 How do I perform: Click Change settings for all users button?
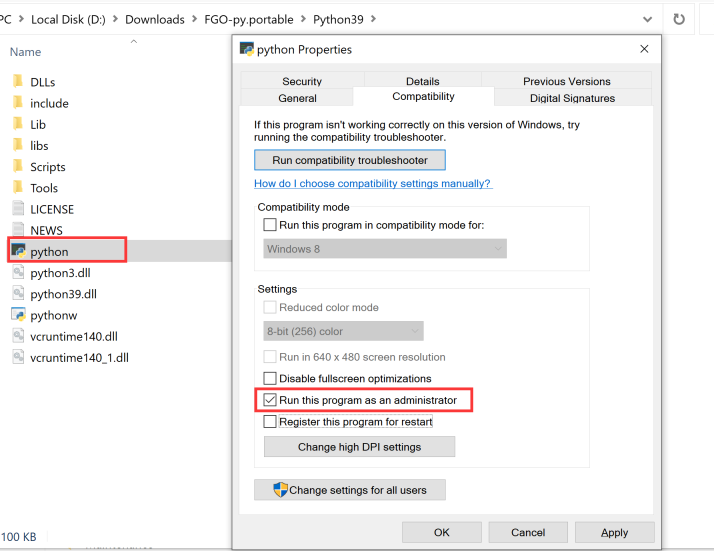pyautogui.click(x=350, y=490)
